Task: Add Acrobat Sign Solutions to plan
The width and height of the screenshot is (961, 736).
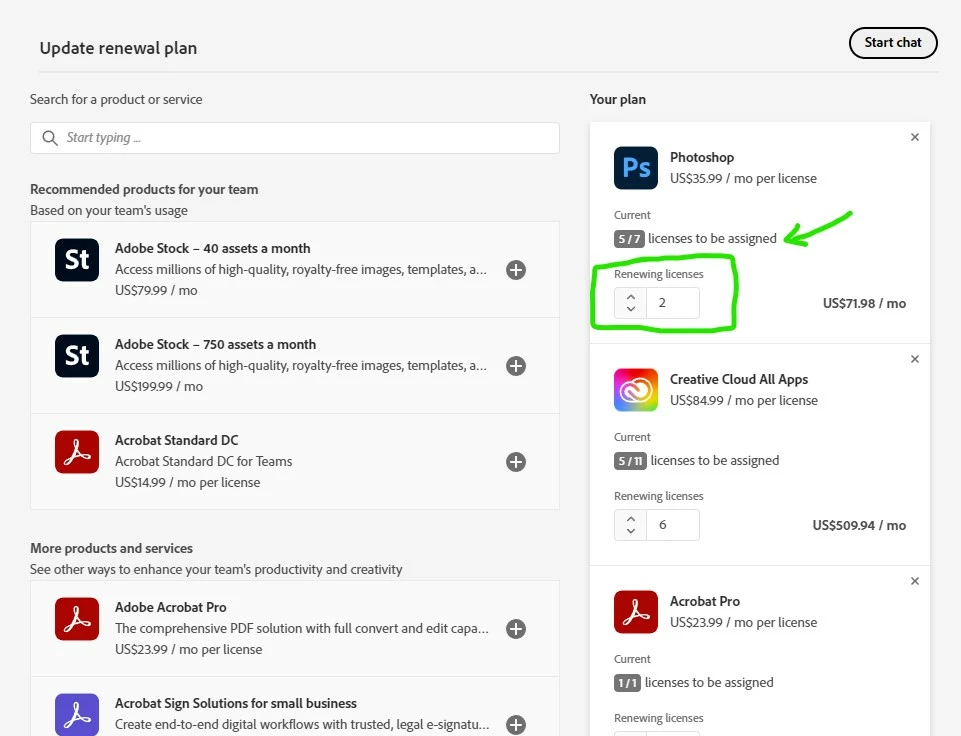Action: 515,724
